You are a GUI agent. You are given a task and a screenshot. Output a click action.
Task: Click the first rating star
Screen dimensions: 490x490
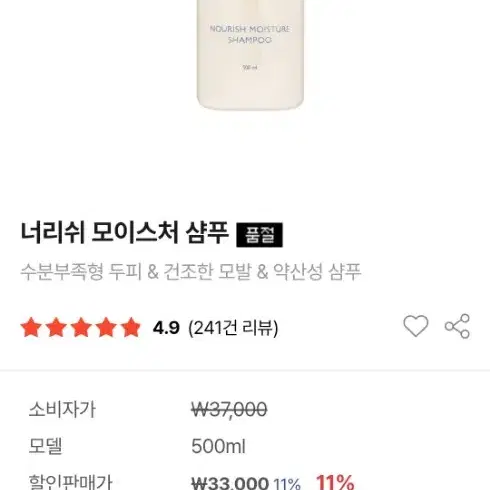click(x=31, y=327)
